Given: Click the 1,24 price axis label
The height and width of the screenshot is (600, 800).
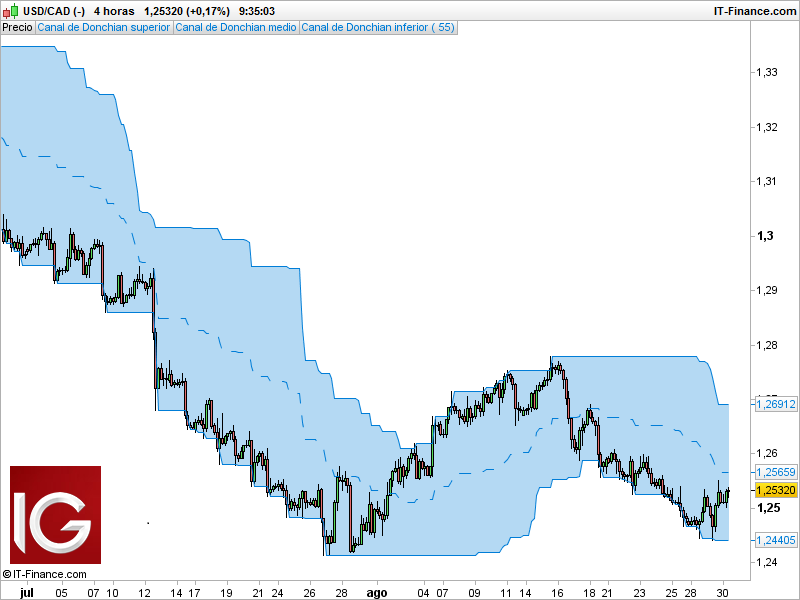Looking at the screenshot, I should pos(767,562).
